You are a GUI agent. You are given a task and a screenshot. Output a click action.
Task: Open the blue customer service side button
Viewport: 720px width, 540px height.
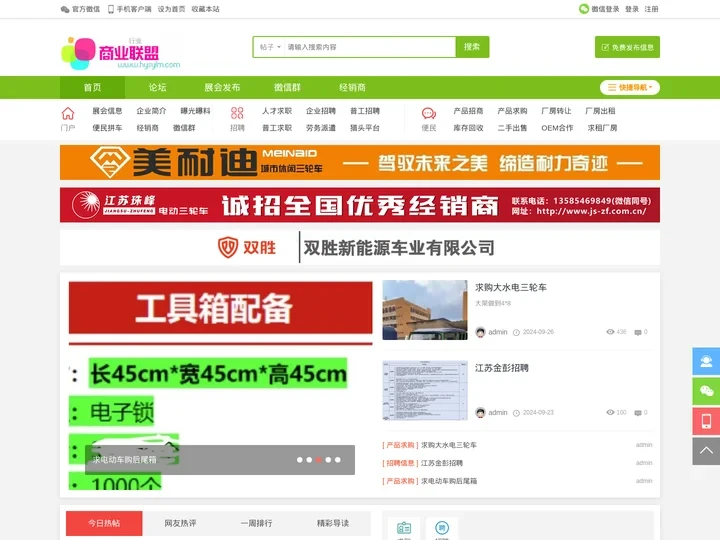(x=706, y=361)
